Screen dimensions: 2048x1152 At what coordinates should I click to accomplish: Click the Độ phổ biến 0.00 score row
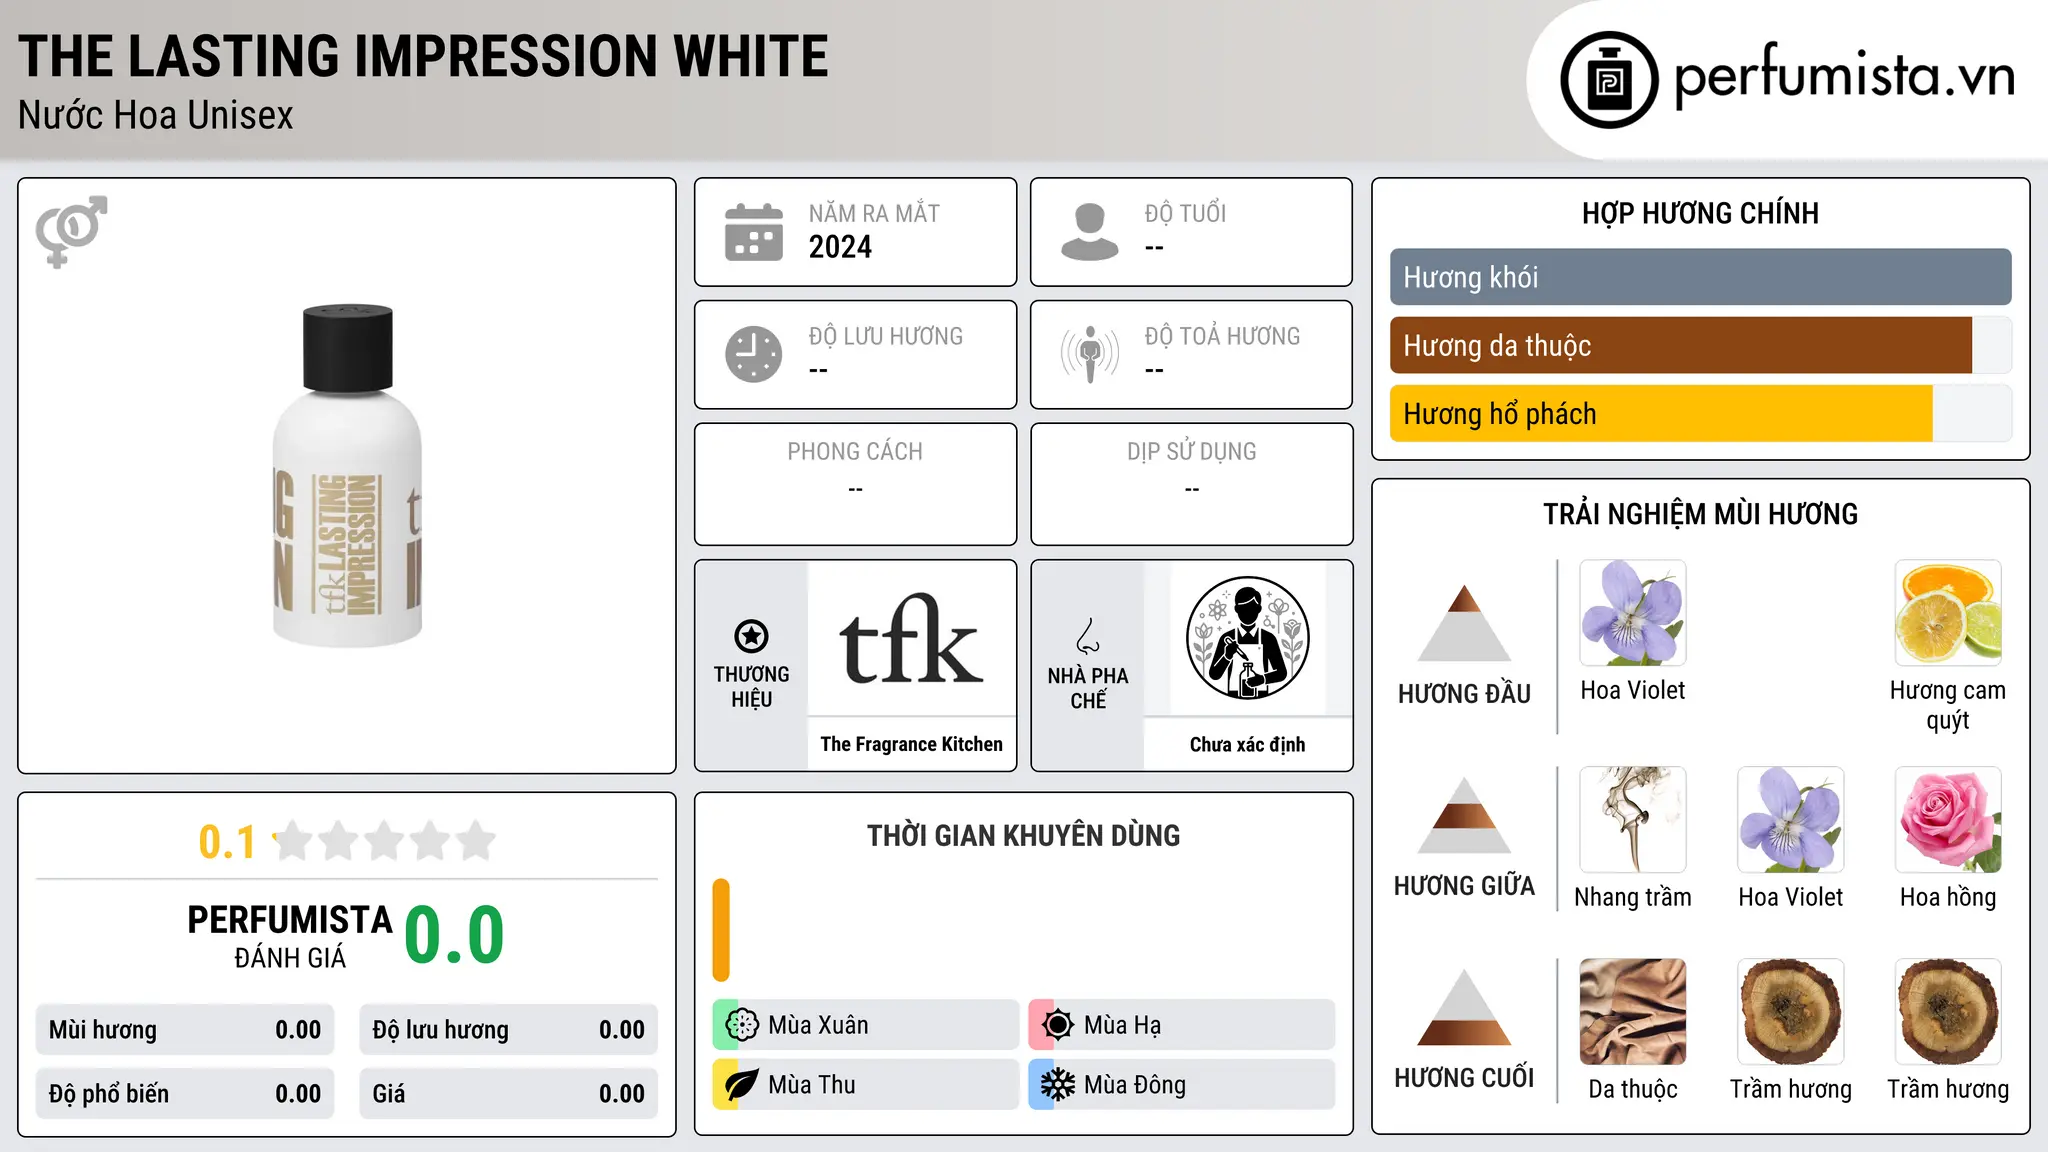coord(185,1094)
